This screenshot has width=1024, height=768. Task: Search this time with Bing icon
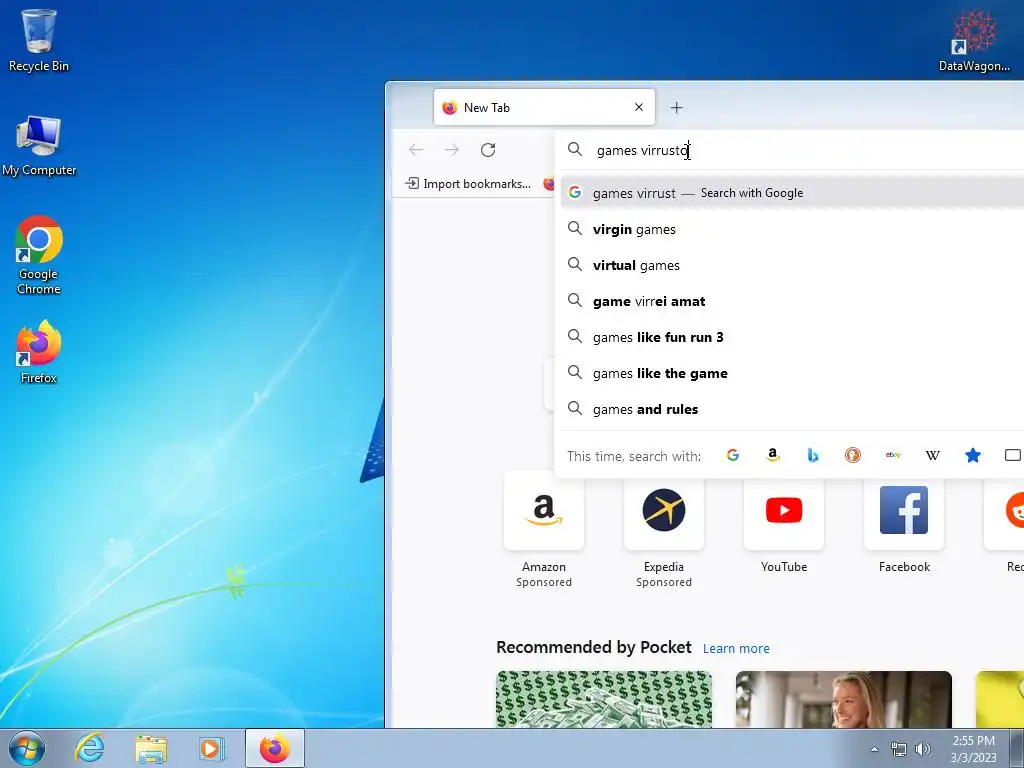tap(812, 455)
